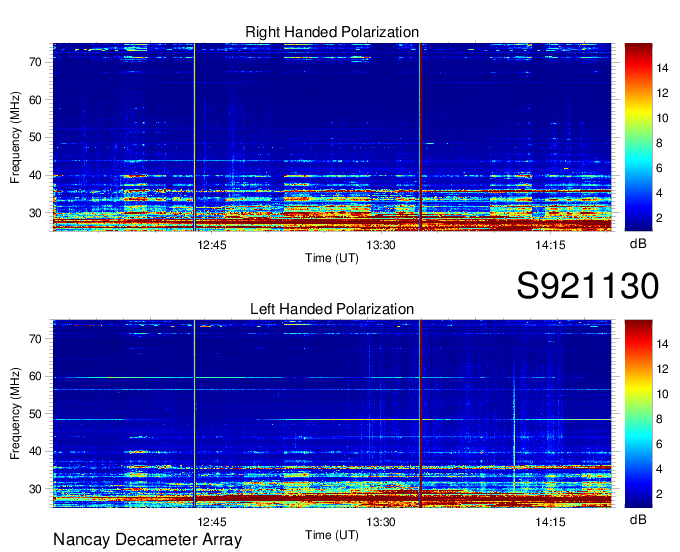Click the dB unit label under lower color bar

click(x=638, y=520)
